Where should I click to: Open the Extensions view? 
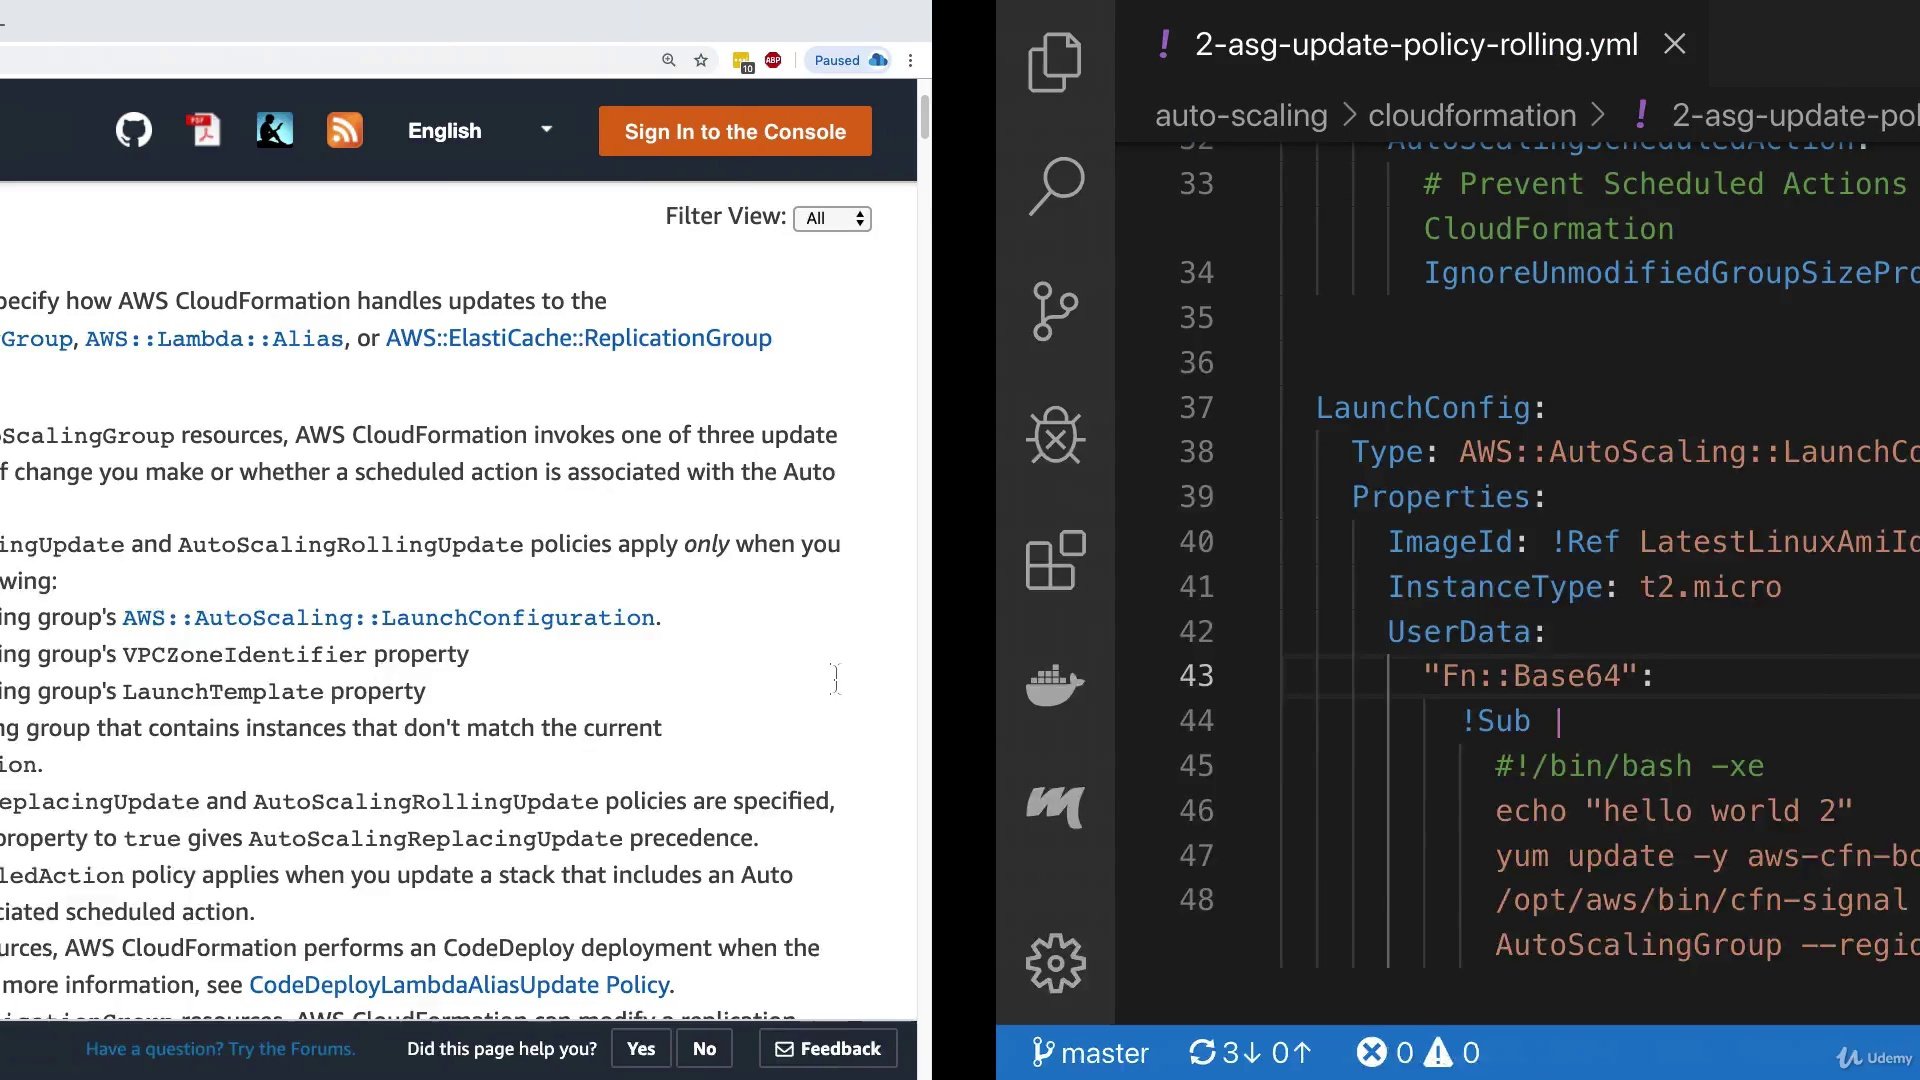coord(1055,560)
